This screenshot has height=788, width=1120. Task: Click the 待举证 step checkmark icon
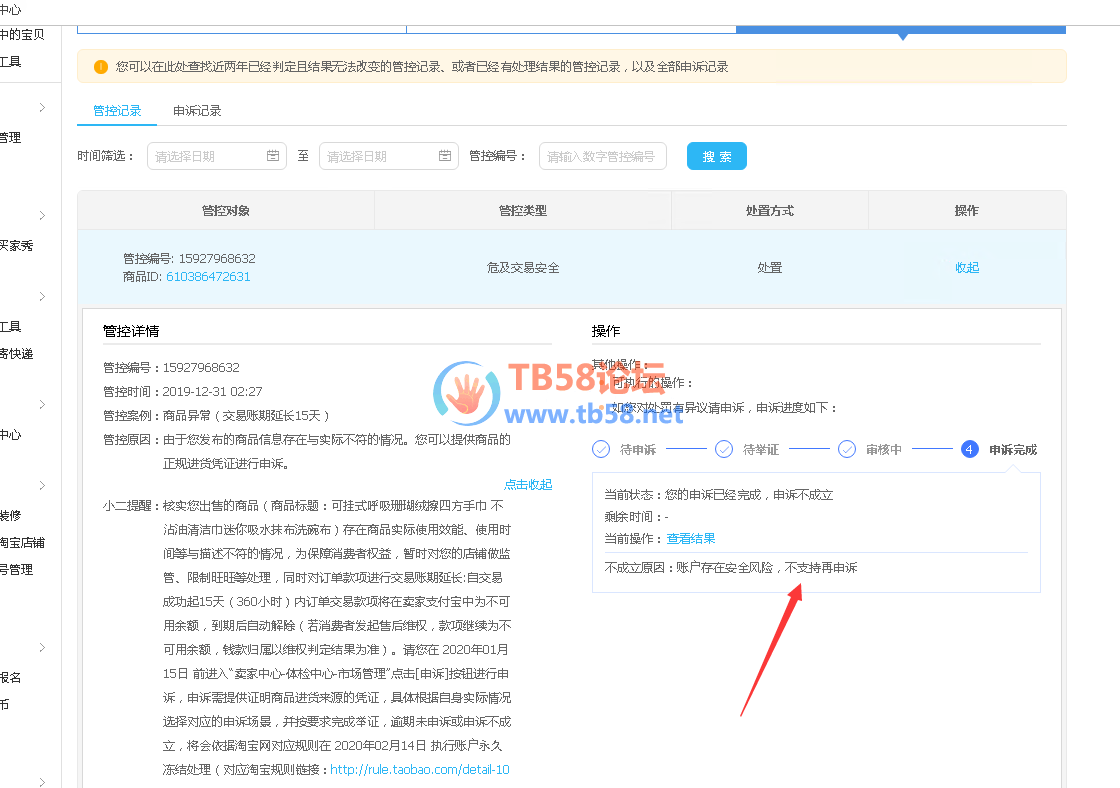pos(724,449)
